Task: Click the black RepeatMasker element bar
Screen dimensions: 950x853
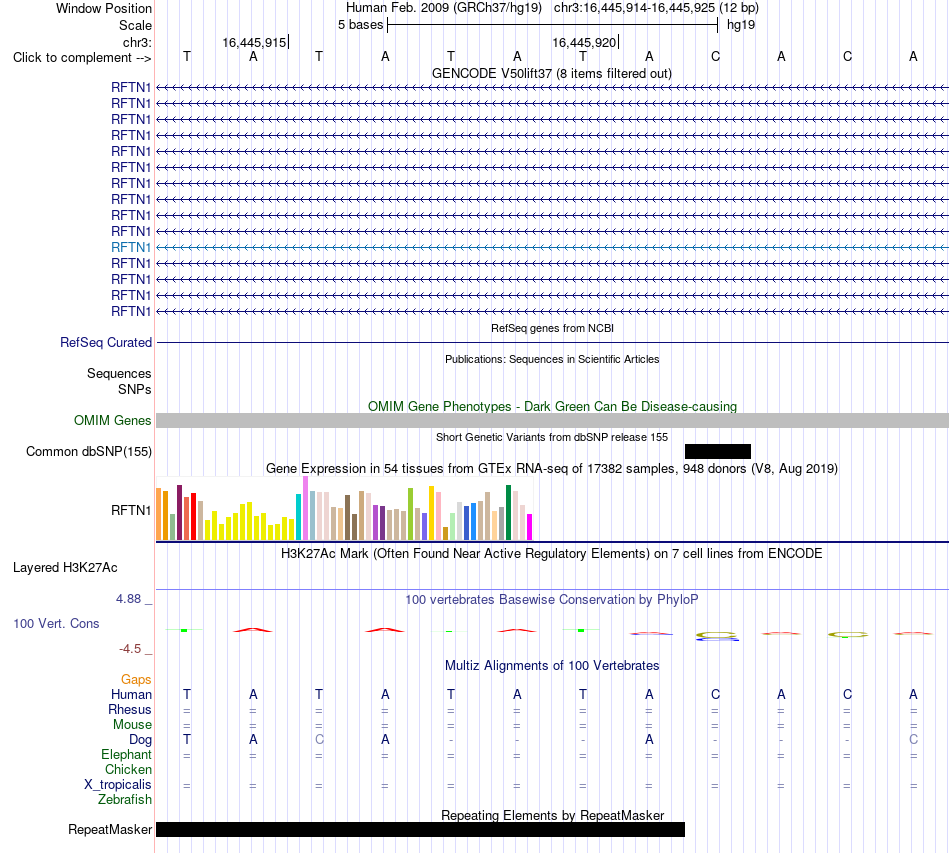Action: [420, 829]
